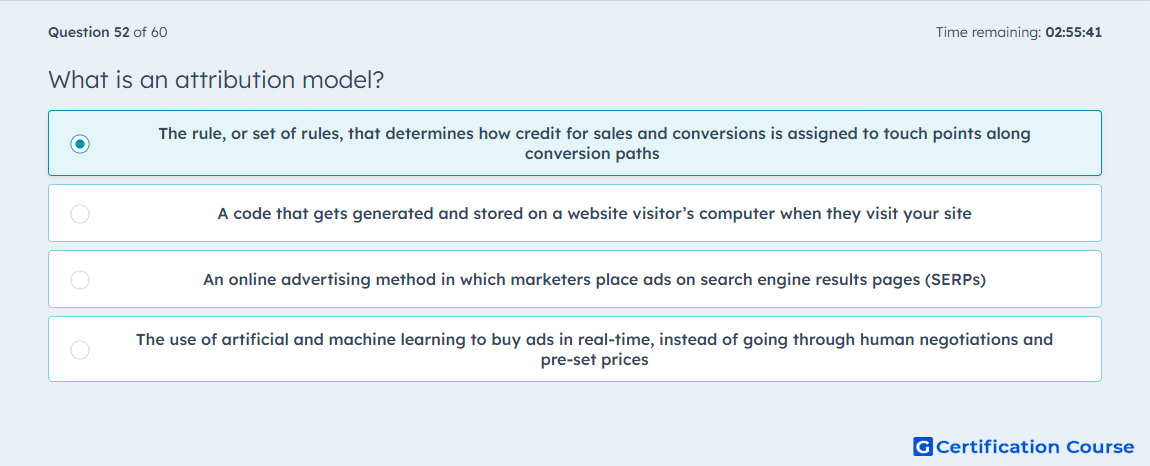Click answer text "A code that gets generated"
1150x466 pixels.
click(594, 214)
